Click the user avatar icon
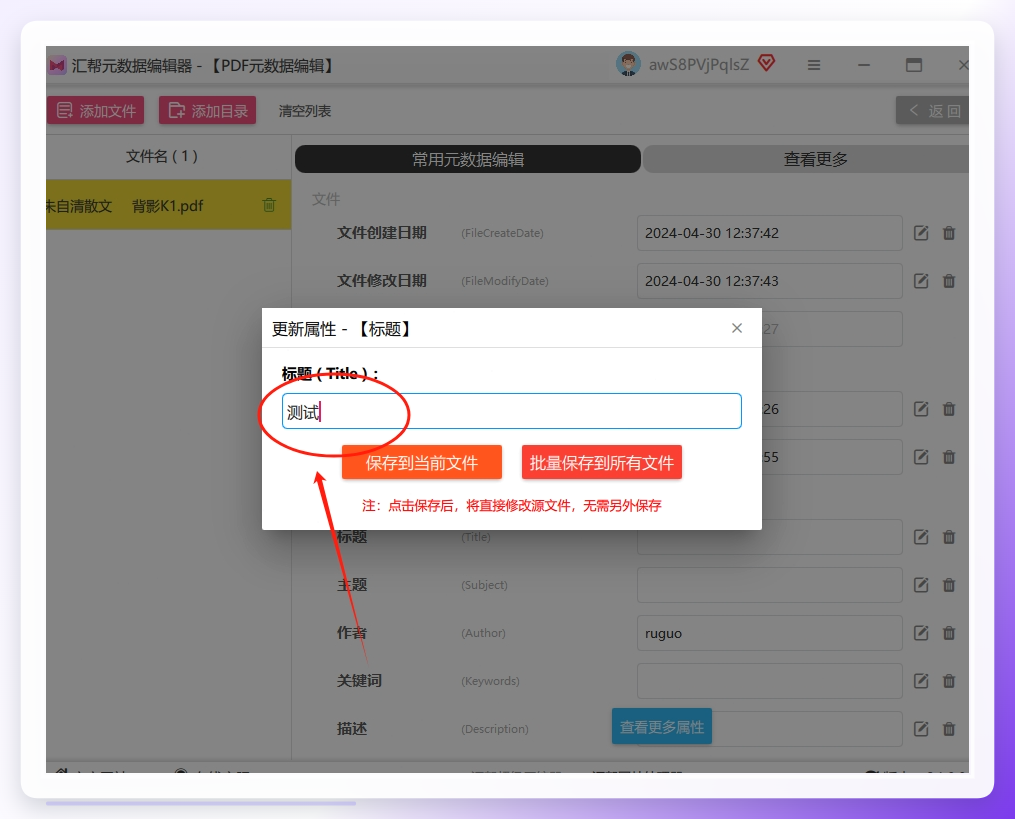1015x819 pixels. [628, 64]
